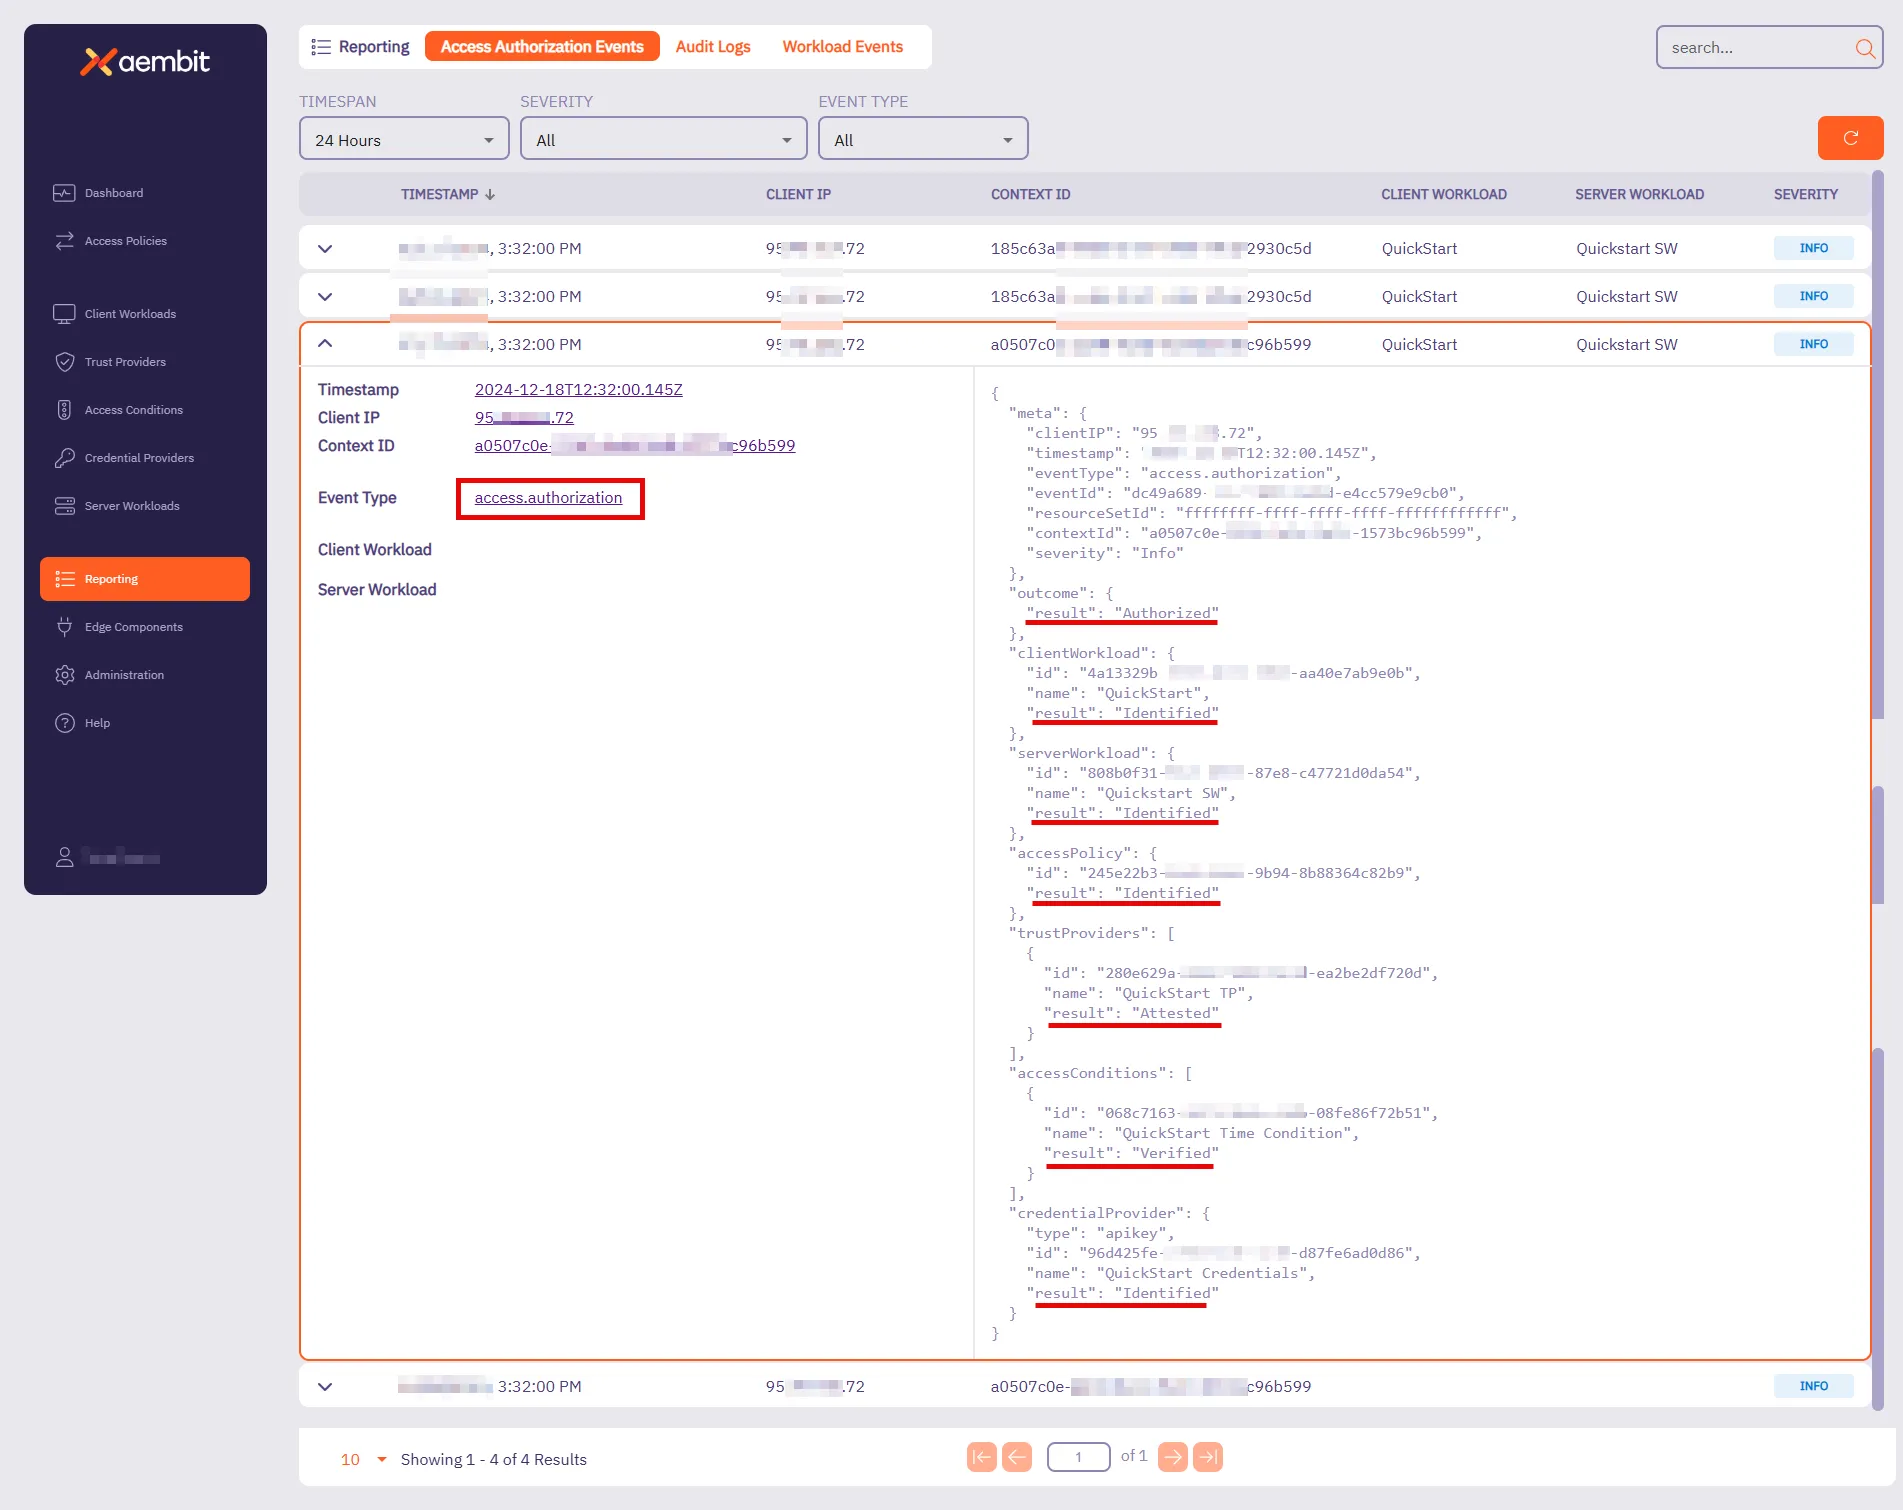The image size is (1903, 1510).
Task: Click the Timestamp value link in details
Action: 578,390
